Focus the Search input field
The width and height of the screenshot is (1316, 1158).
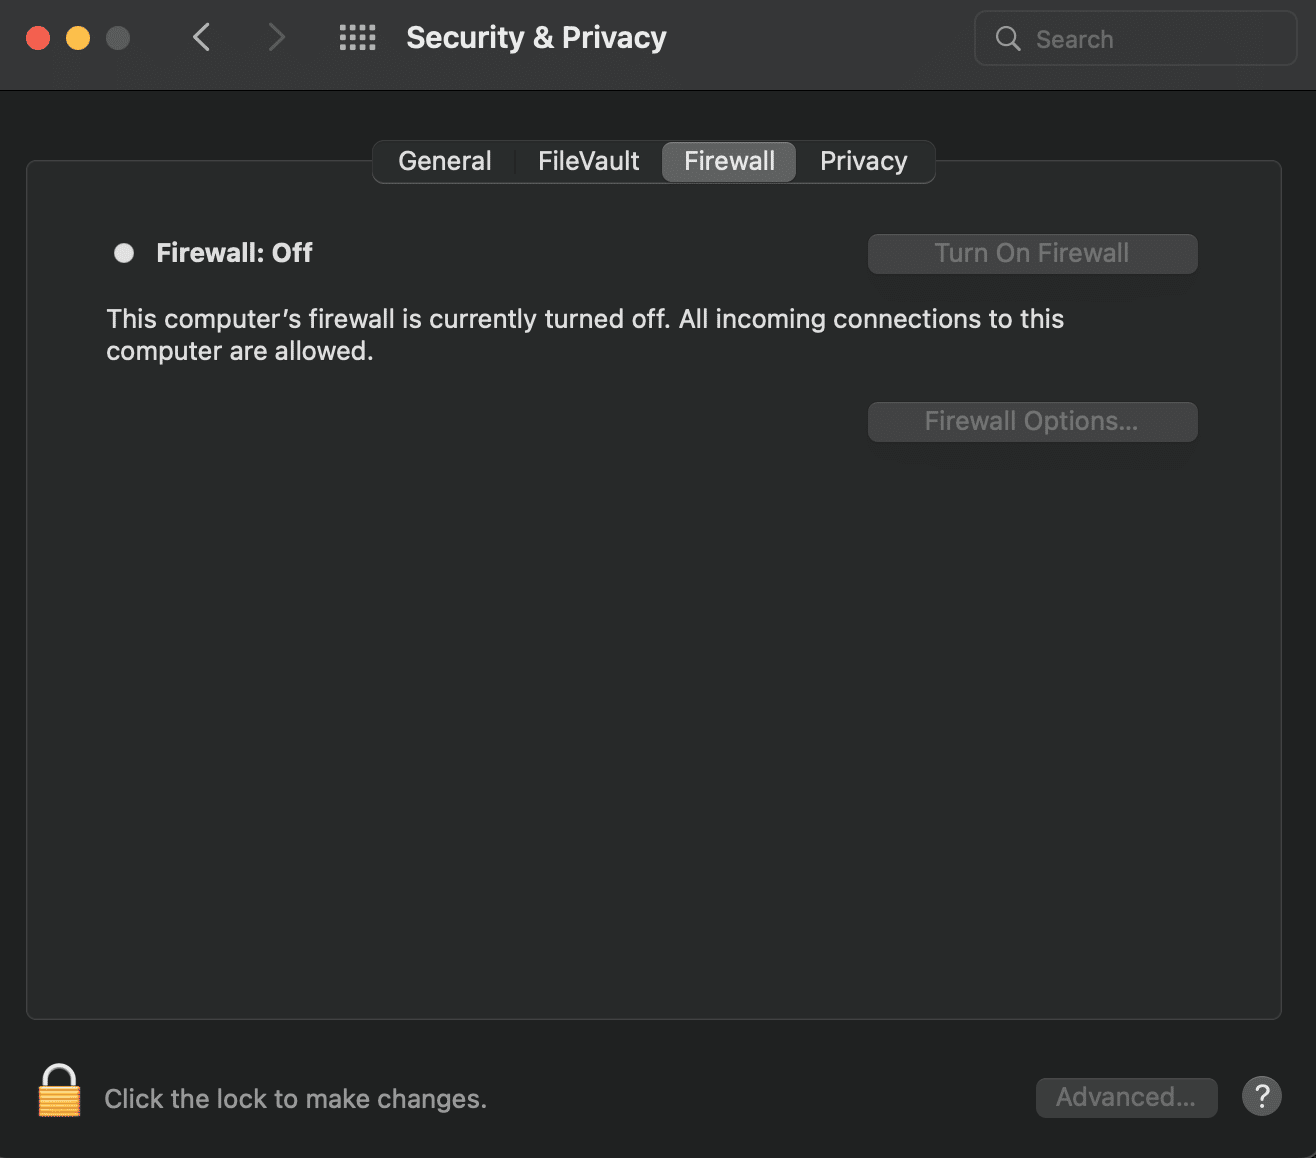[x=1136, y=39]
